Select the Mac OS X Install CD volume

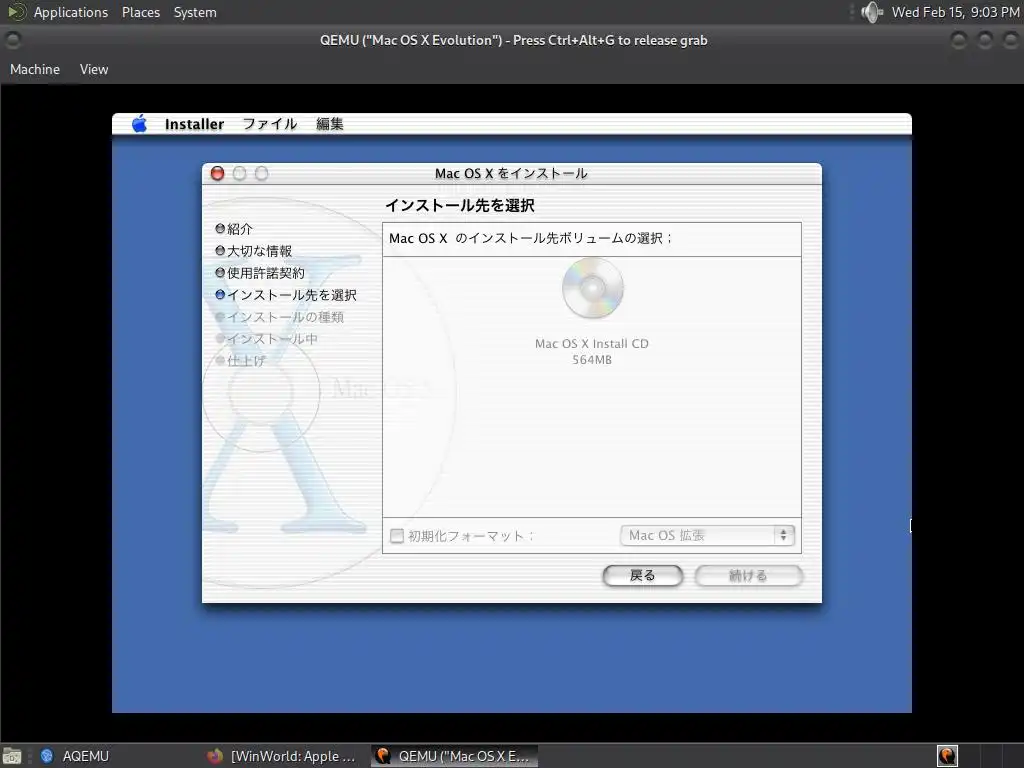point(592,288)
